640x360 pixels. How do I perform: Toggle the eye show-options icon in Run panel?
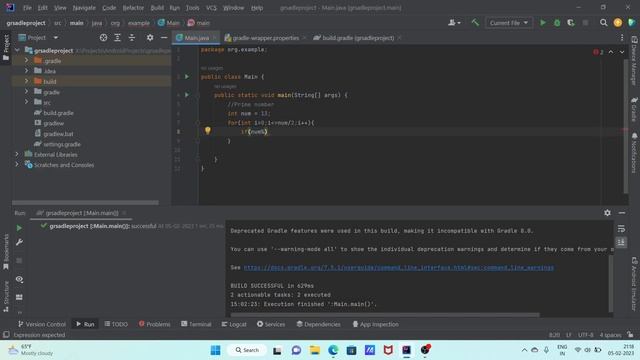19,279
